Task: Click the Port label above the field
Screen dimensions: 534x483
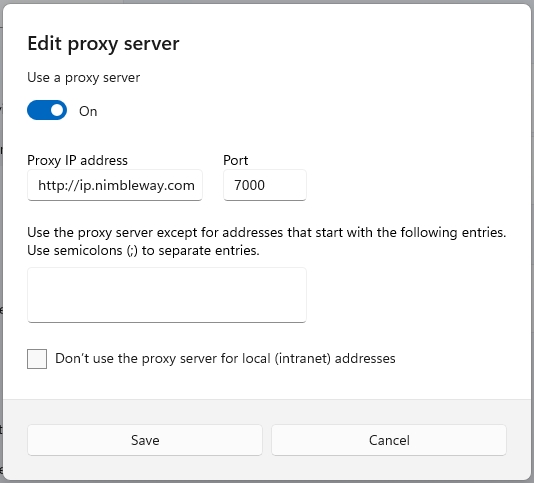Action: pyautogui.click(x=235, y=160)
